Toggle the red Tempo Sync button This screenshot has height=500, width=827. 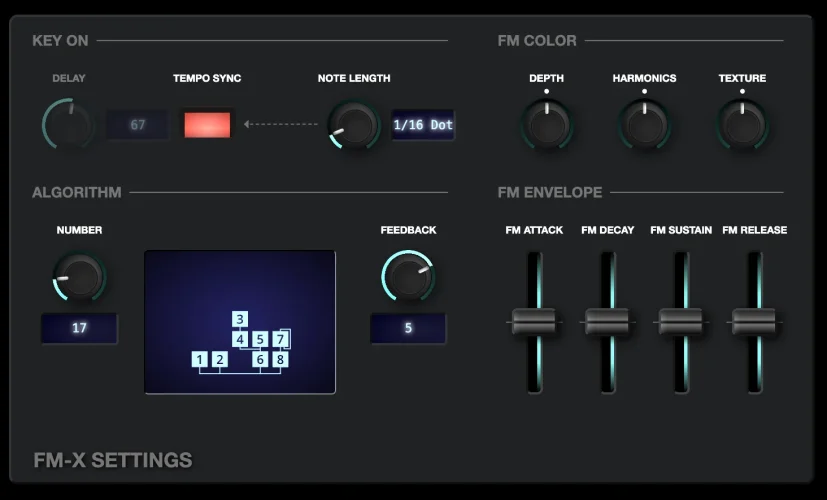coord(207,125)
